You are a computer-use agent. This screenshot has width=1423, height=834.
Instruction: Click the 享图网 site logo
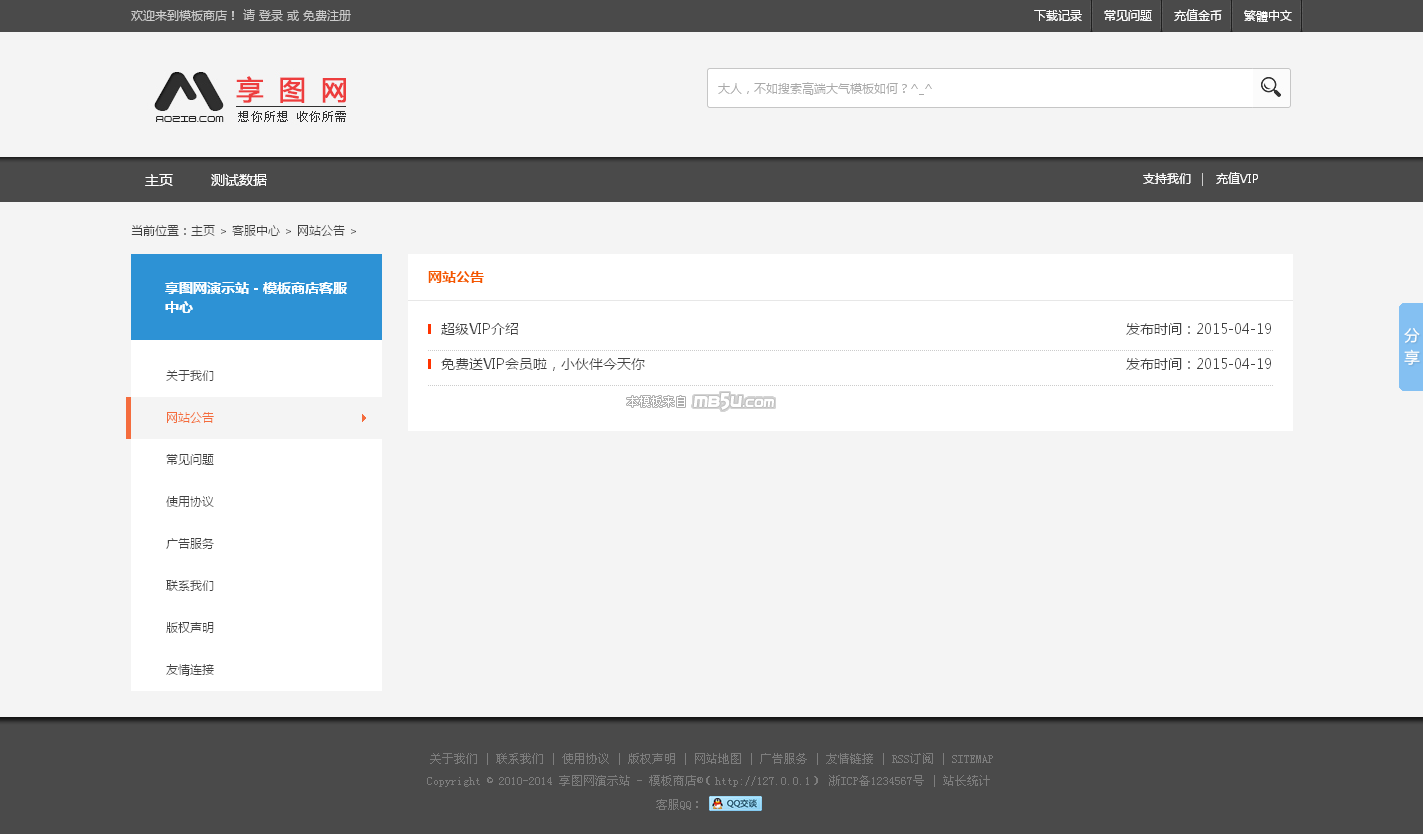click(250, 98)
